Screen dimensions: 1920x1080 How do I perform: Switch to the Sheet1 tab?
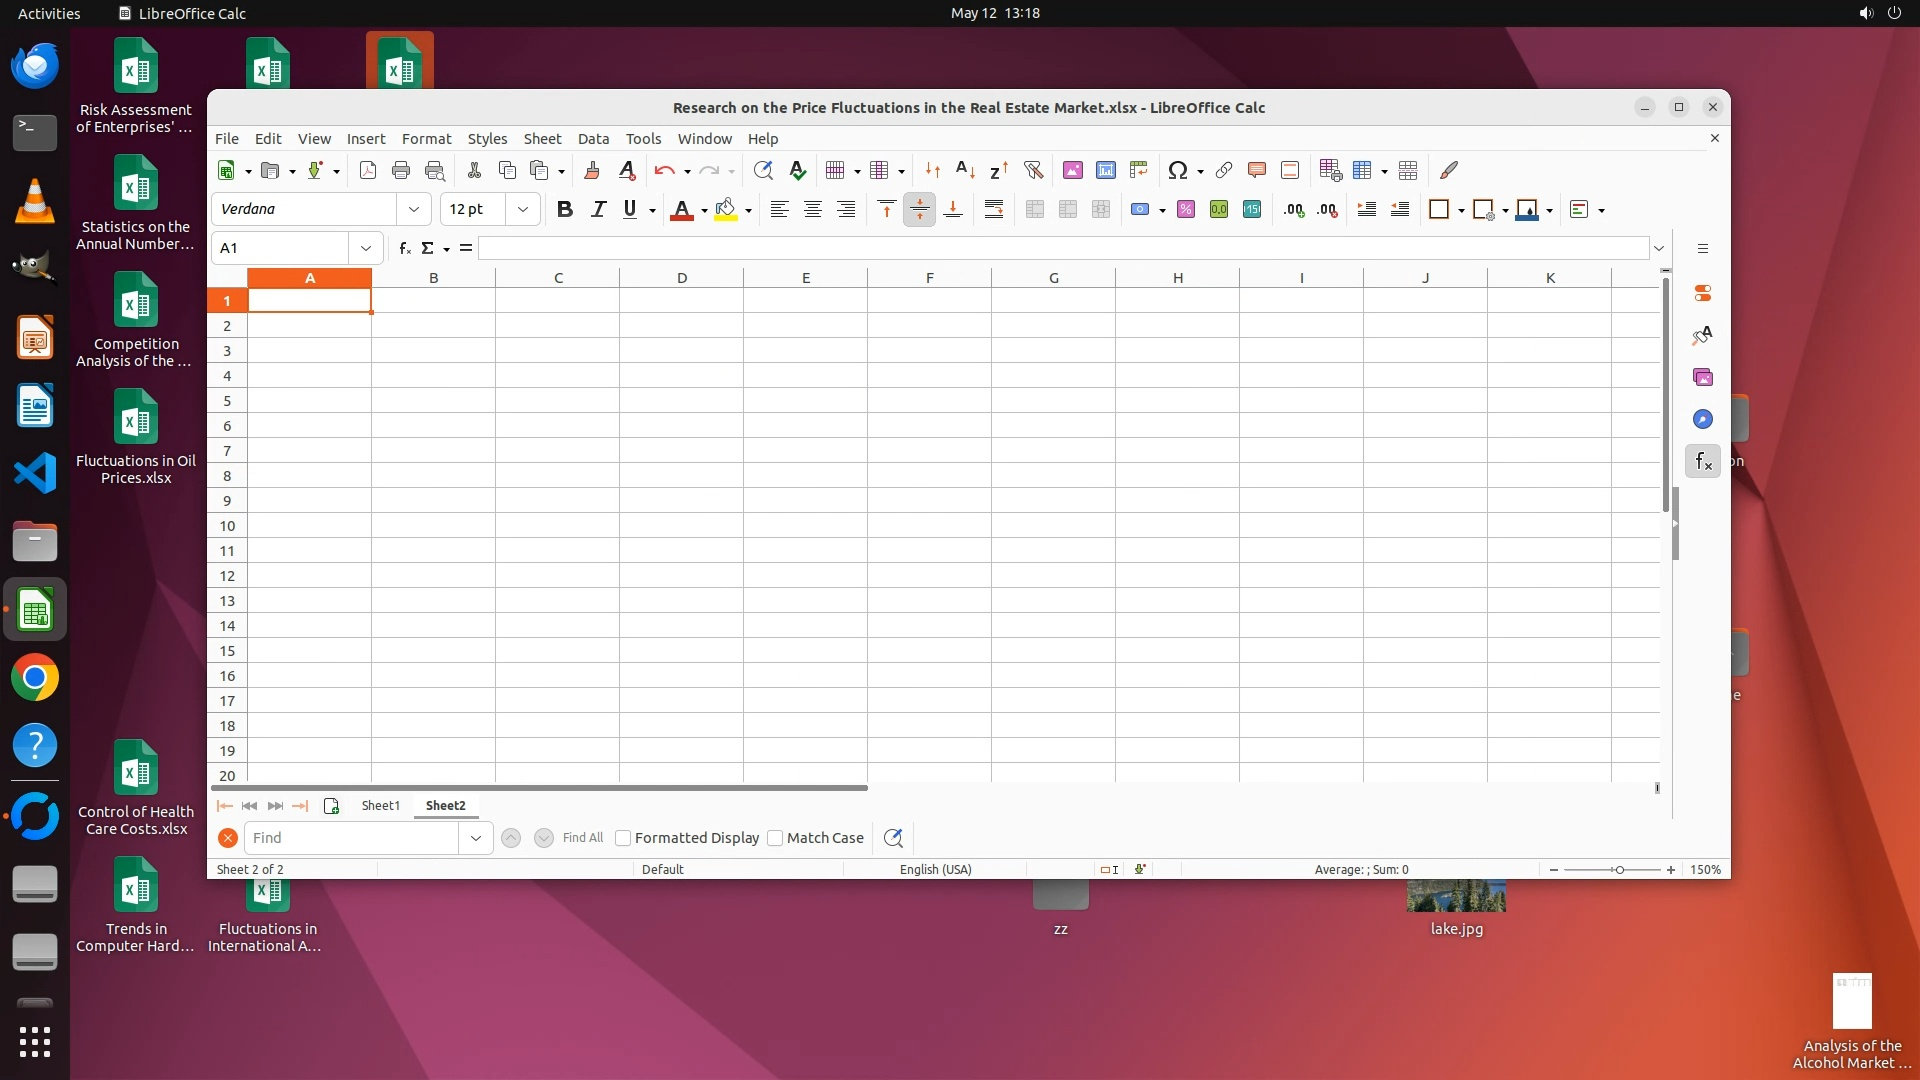click(380, 805)
